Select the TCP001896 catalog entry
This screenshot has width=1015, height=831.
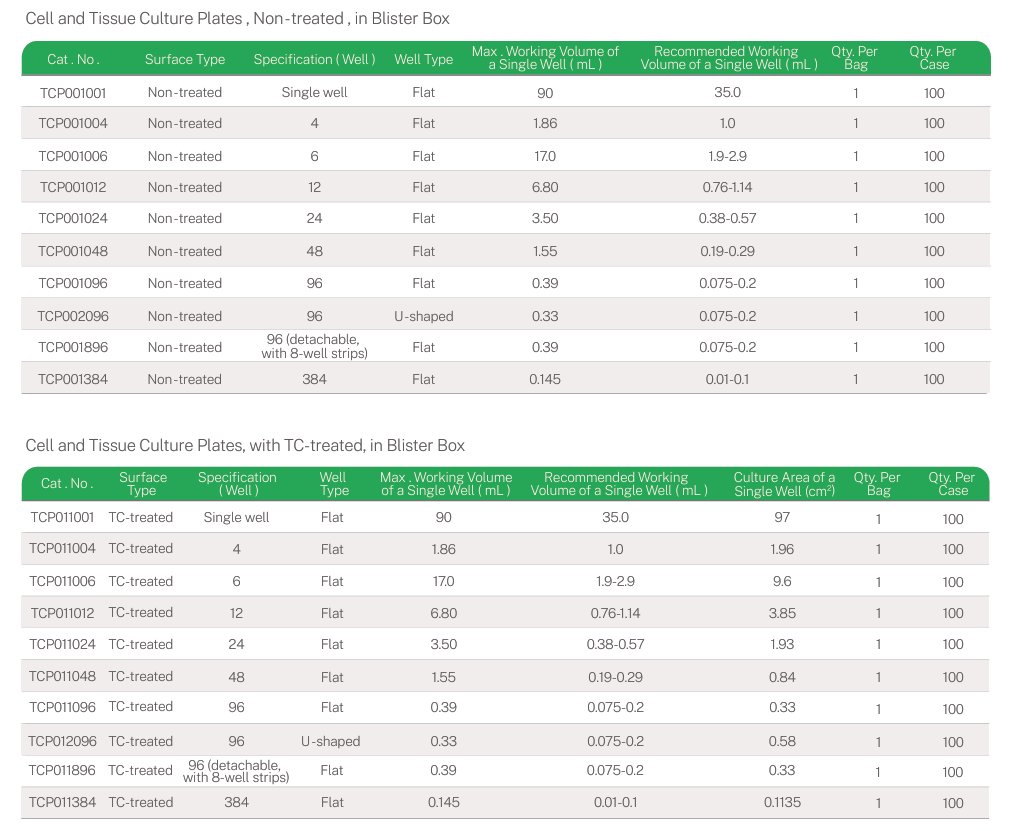73,347
